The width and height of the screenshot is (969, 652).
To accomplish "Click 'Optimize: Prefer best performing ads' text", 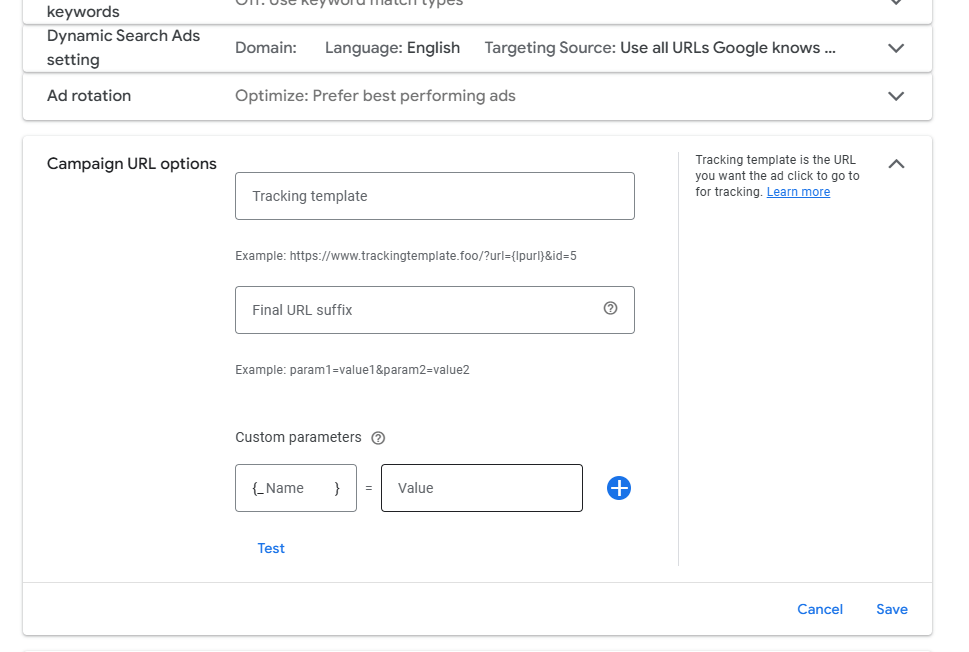I will [x=375, y=96].
